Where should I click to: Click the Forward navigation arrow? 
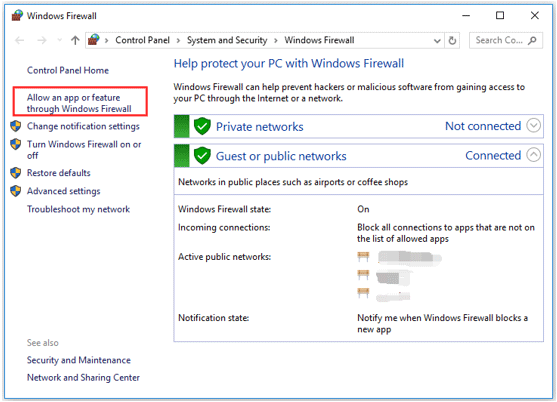(x=42, y=40)
